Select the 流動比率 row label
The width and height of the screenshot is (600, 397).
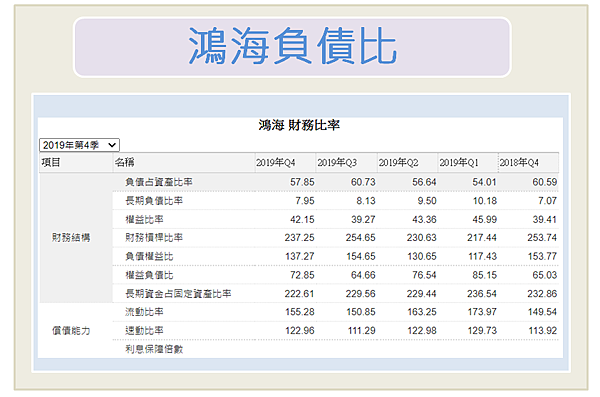coord(144,312)
